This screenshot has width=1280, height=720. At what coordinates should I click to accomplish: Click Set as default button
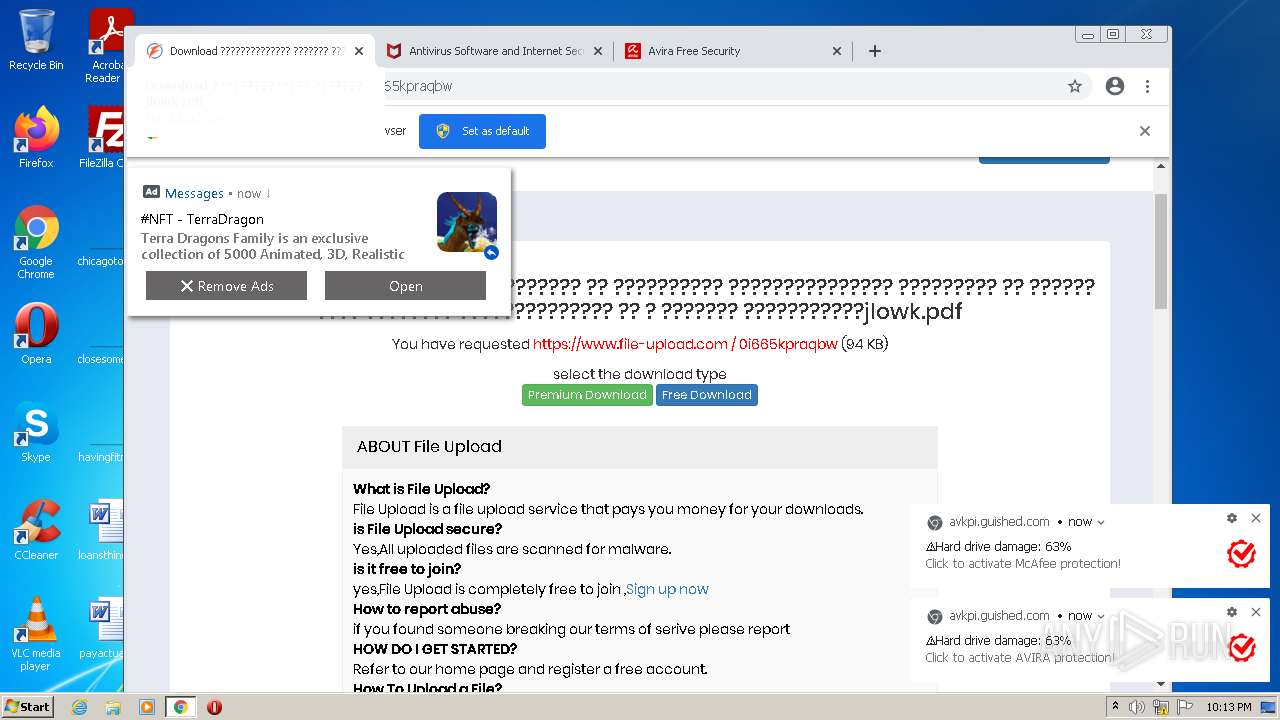pyautogui.click(x=482, y=131)
